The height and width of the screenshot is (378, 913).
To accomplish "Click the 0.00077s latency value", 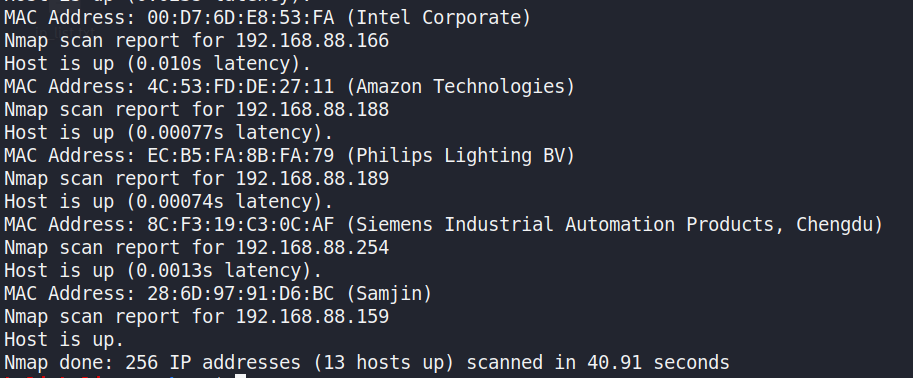I will point(180,132).
